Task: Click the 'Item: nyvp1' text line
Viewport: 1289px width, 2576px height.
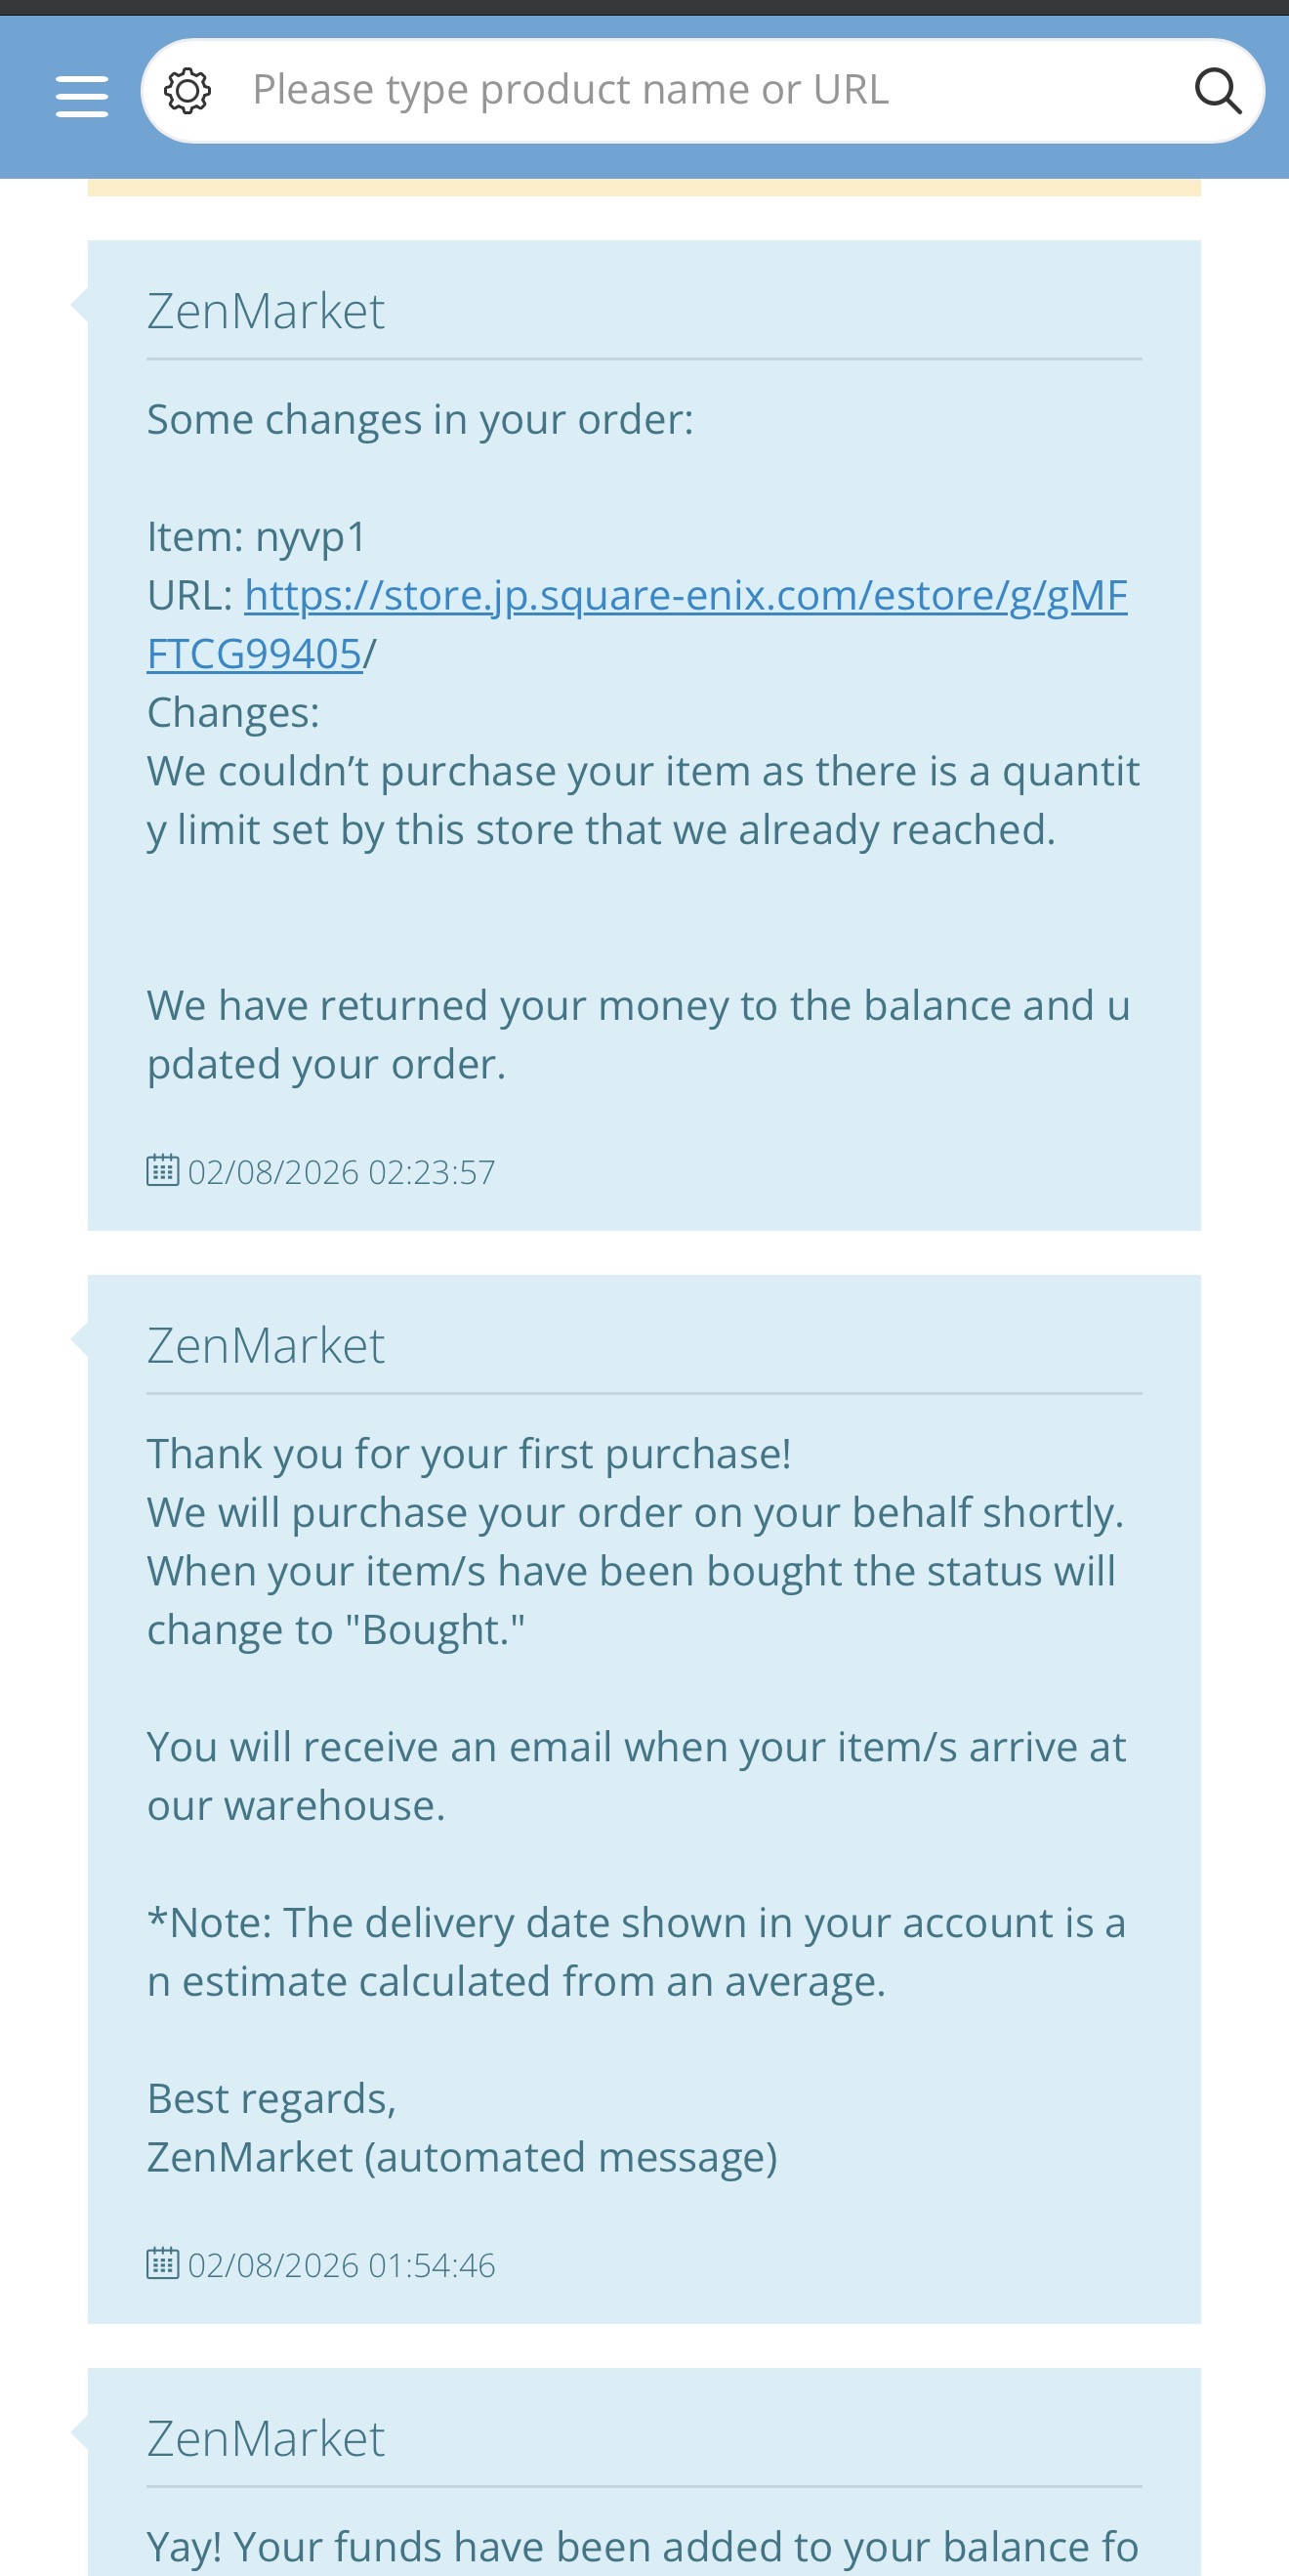Action: (x=256, y=537)
